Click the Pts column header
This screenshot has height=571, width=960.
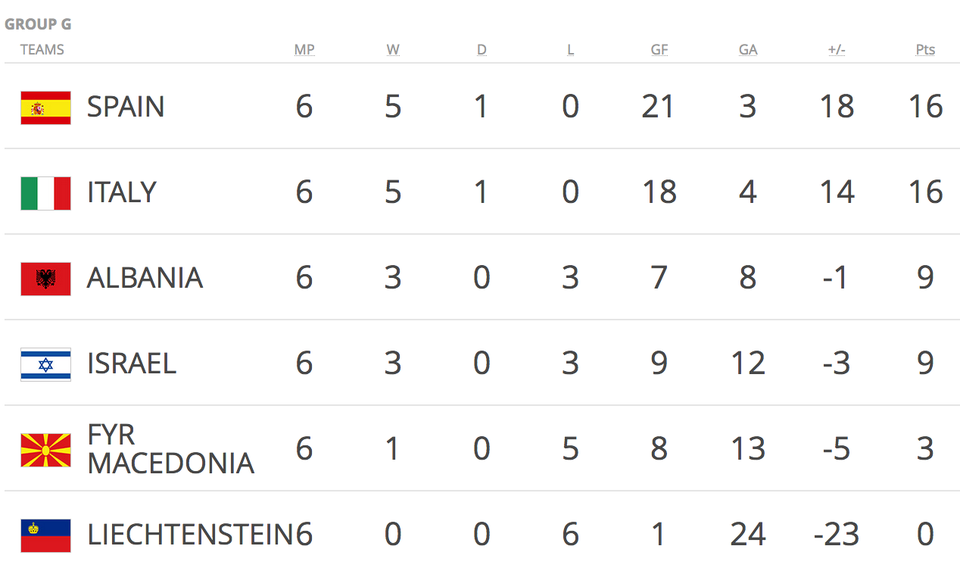coord(925,50)
